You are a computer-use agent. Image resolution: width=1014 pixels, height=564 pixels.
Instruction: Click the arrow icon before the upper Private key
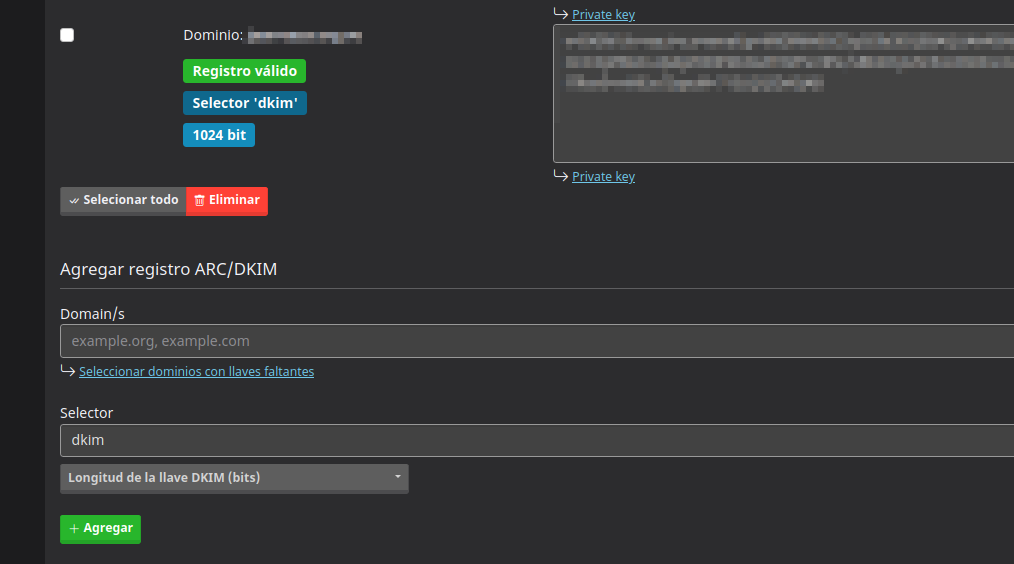(x=560, y=14)
